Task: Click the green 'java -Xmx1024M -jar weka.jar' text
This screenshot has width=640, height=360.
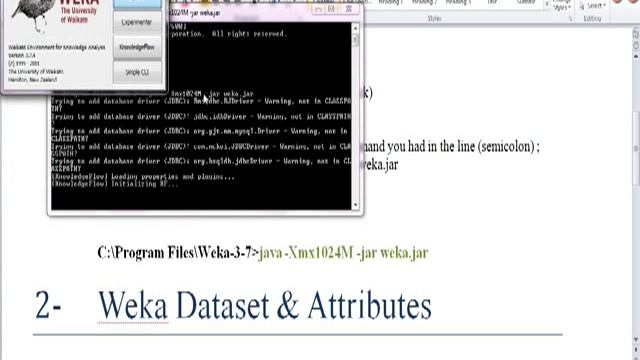Action: tap(343, 253)
